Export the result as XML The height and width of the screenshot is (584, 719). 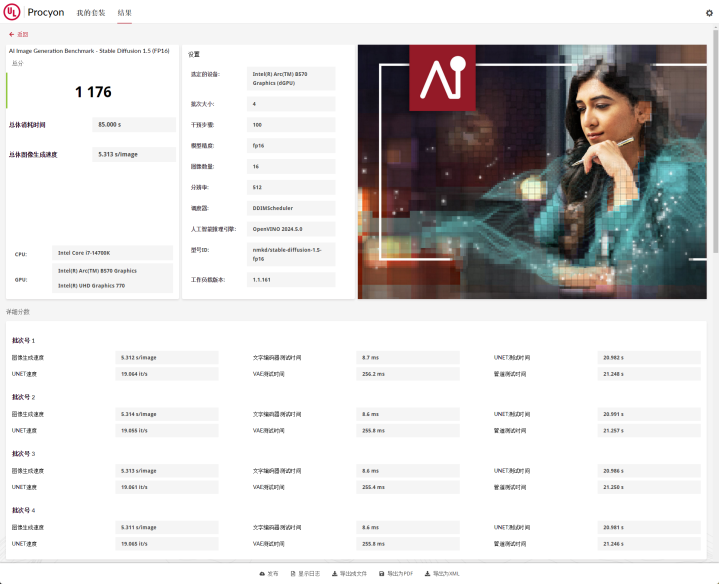click(x=442, y=573)
